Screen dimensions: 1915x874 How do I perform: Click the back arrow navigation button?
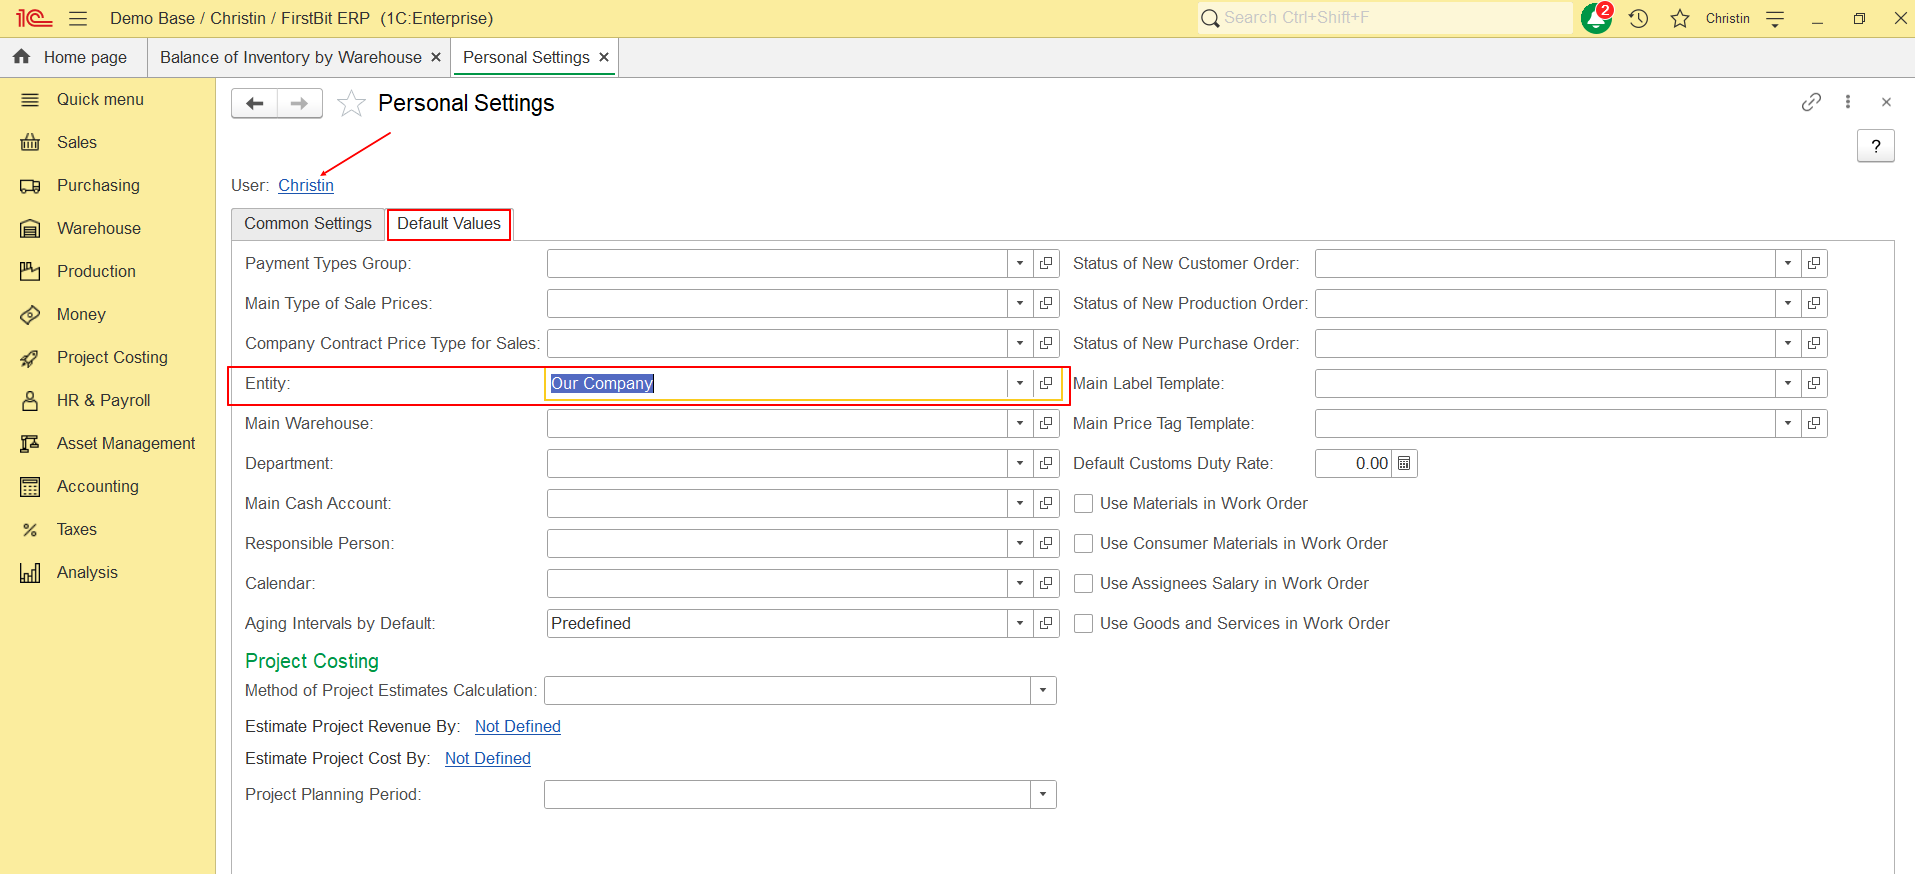point(255,104)
